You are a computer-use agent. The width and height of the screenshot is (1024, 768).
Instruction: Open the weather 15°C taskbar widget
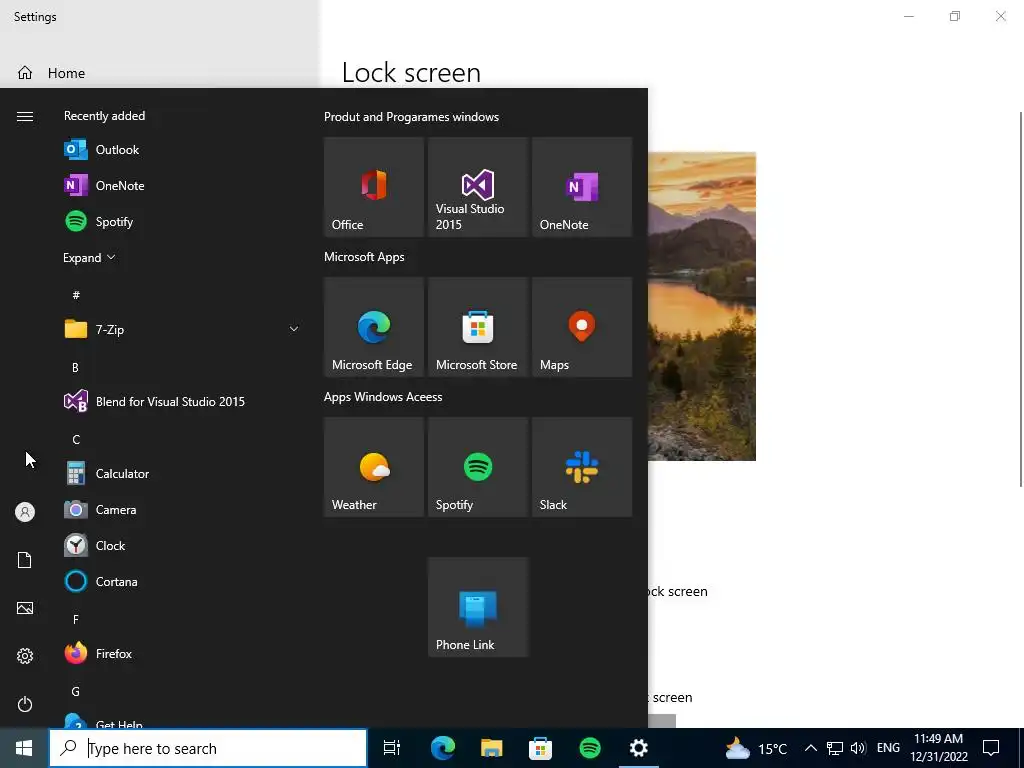coord(756,748)
